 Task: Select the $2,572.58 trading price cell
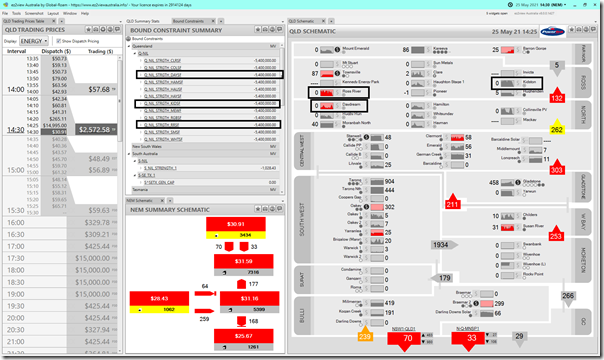[96, 130]
